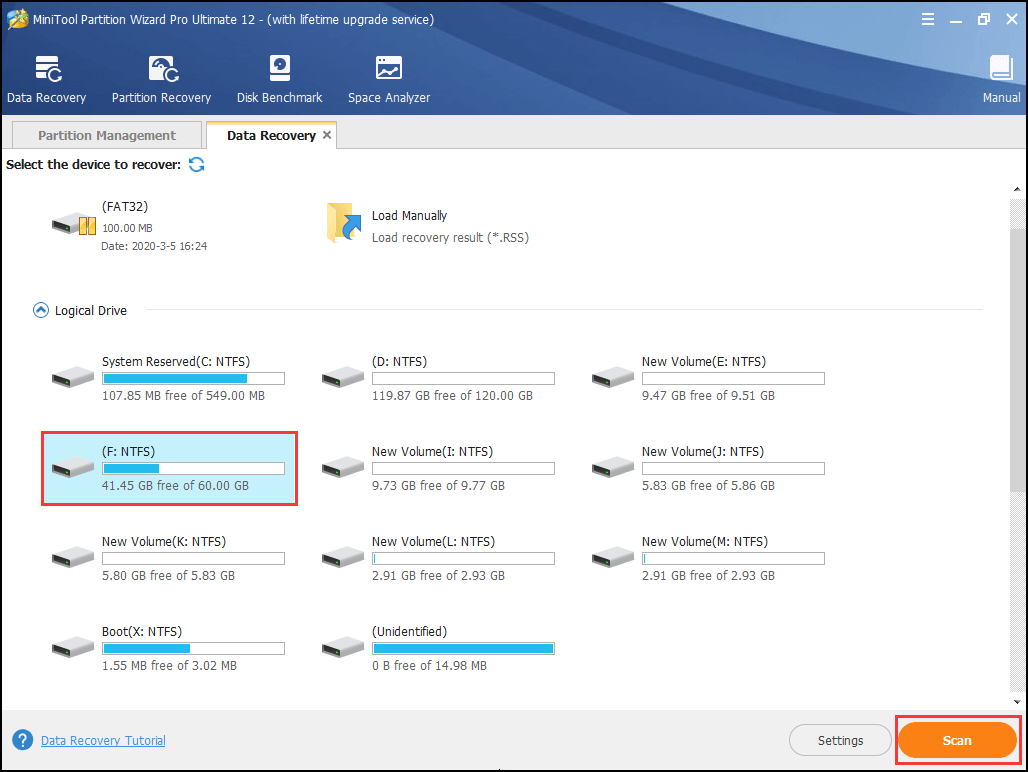Select New Volume I: NTFS drive icon
Image resolution: width=1028 pixels, height=772 pixels.
coord(343,467)
